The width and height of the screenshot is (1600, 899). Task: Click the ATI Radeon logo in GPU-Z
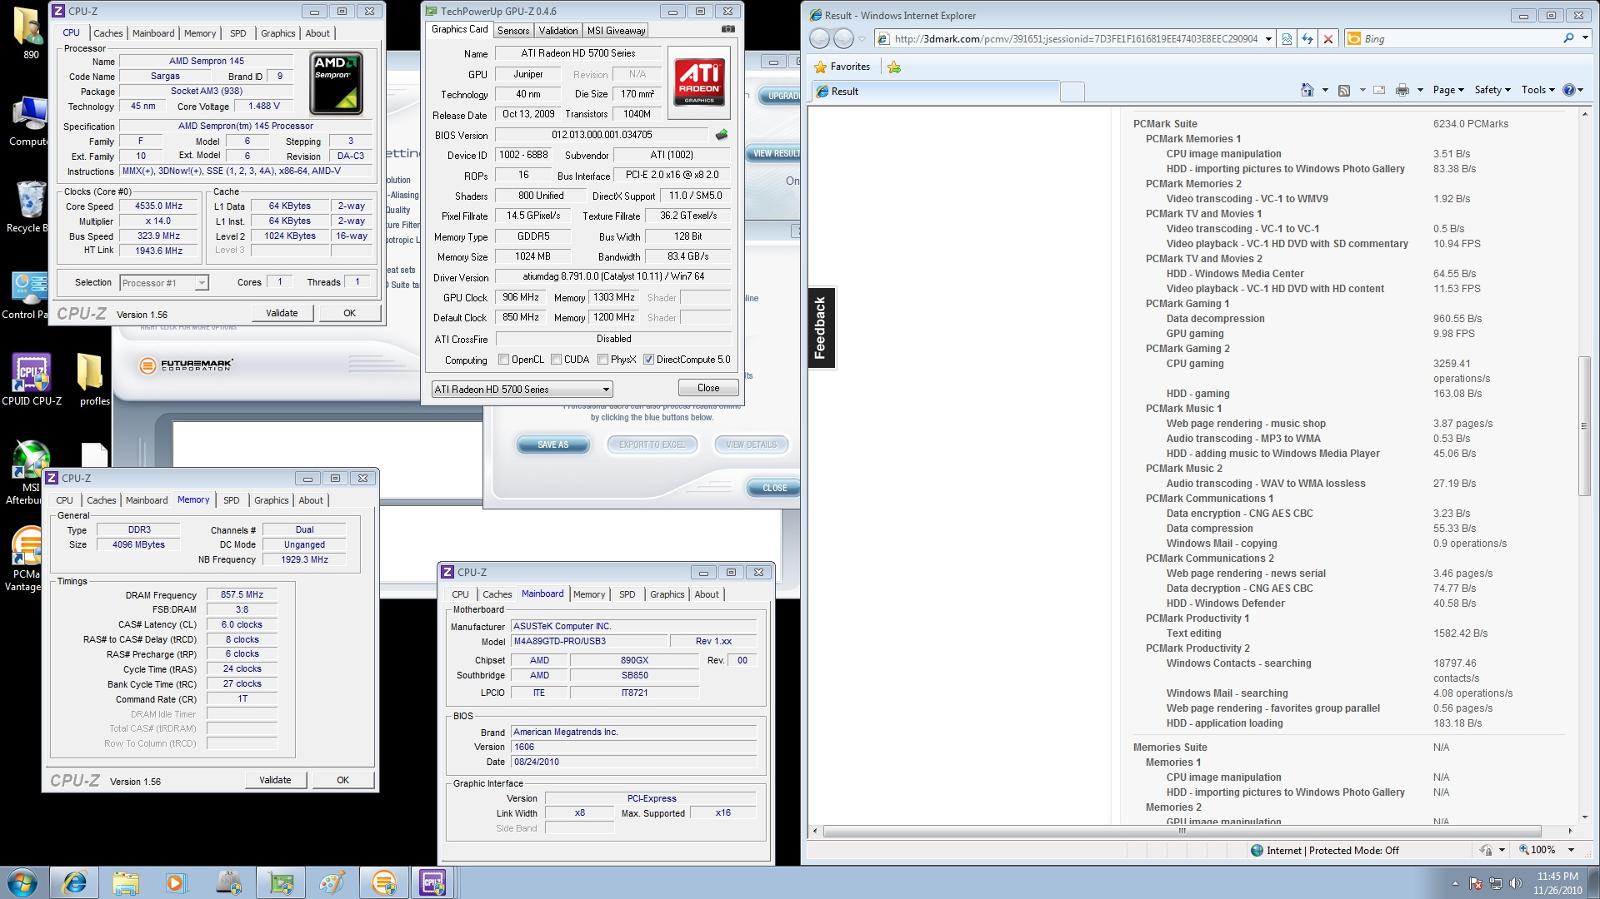click(x=699, y=81)
